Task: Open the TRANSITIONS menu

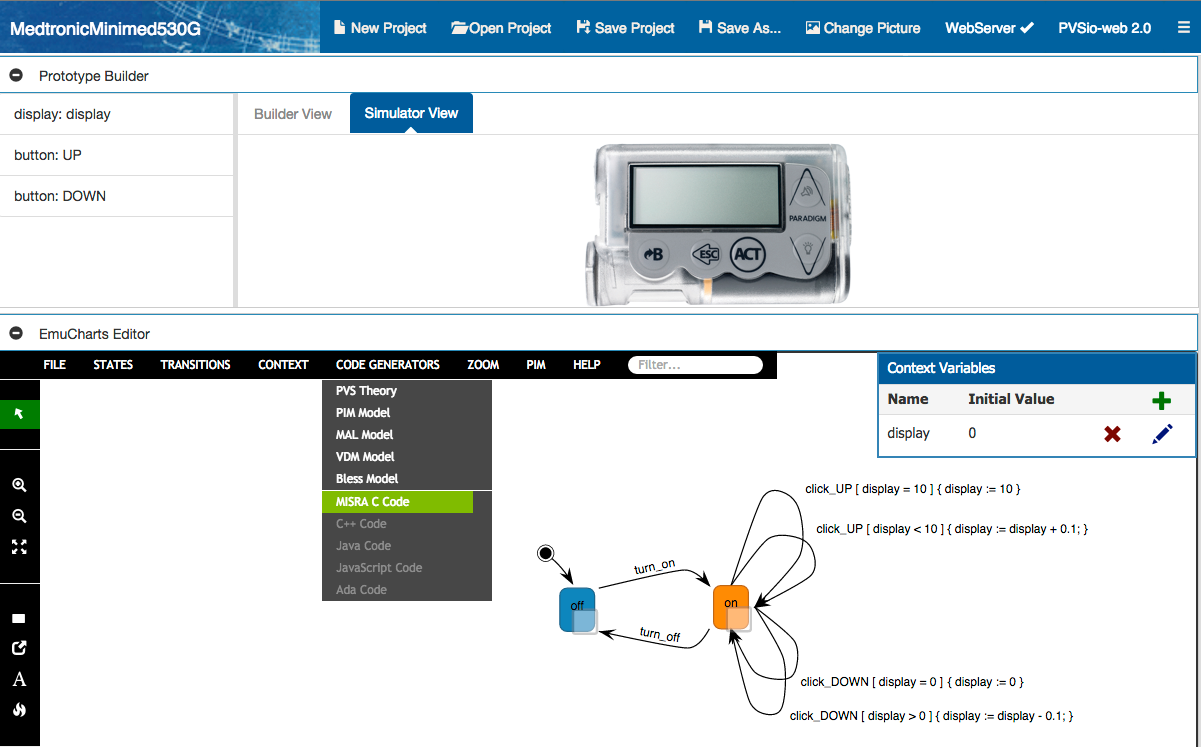Action: click(x=195, y=365)
